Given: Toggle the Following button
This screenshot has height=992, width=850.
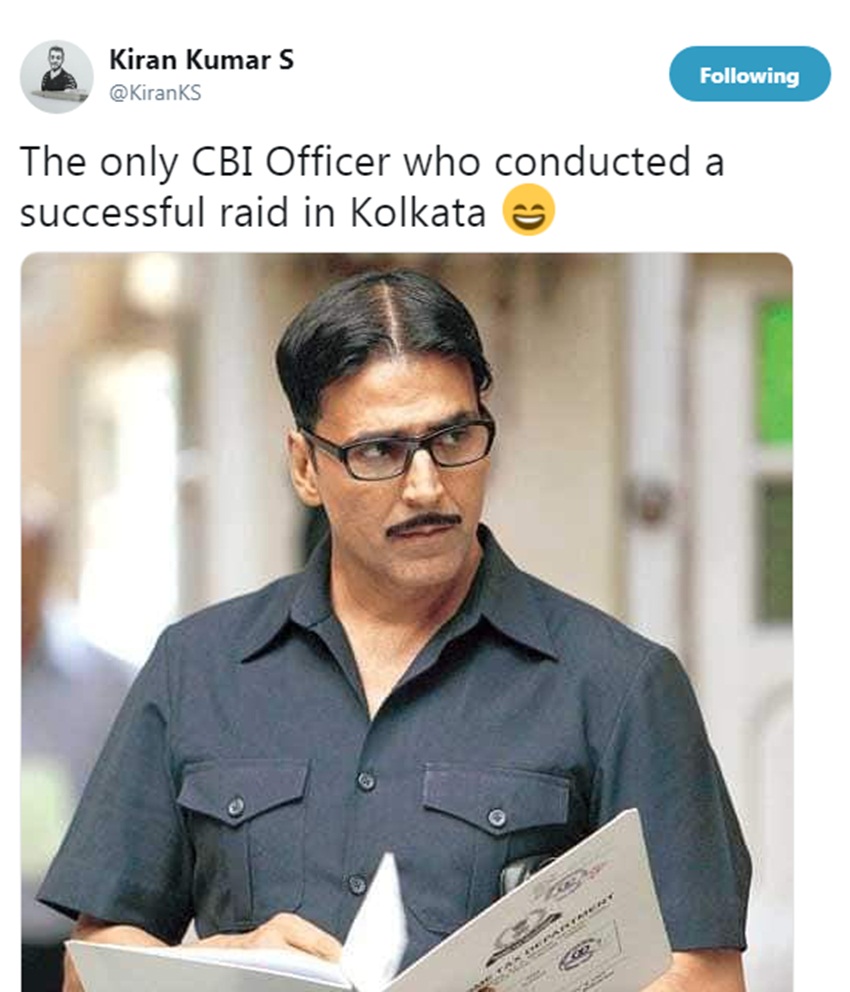Looking at the screenshot, I should click(x=749, y=74).
